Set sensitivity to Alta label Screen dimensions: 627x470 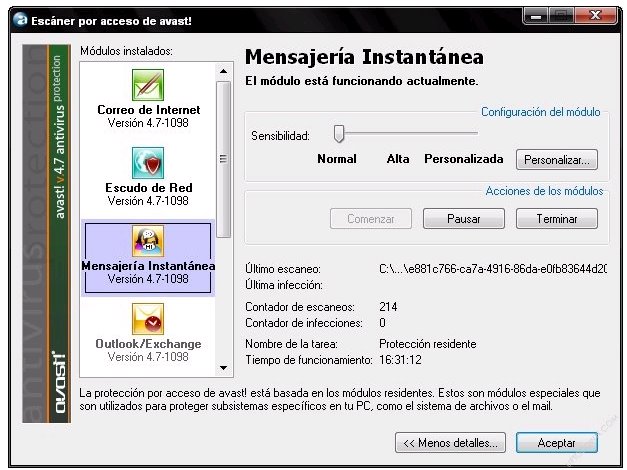[x=398, y=159]
